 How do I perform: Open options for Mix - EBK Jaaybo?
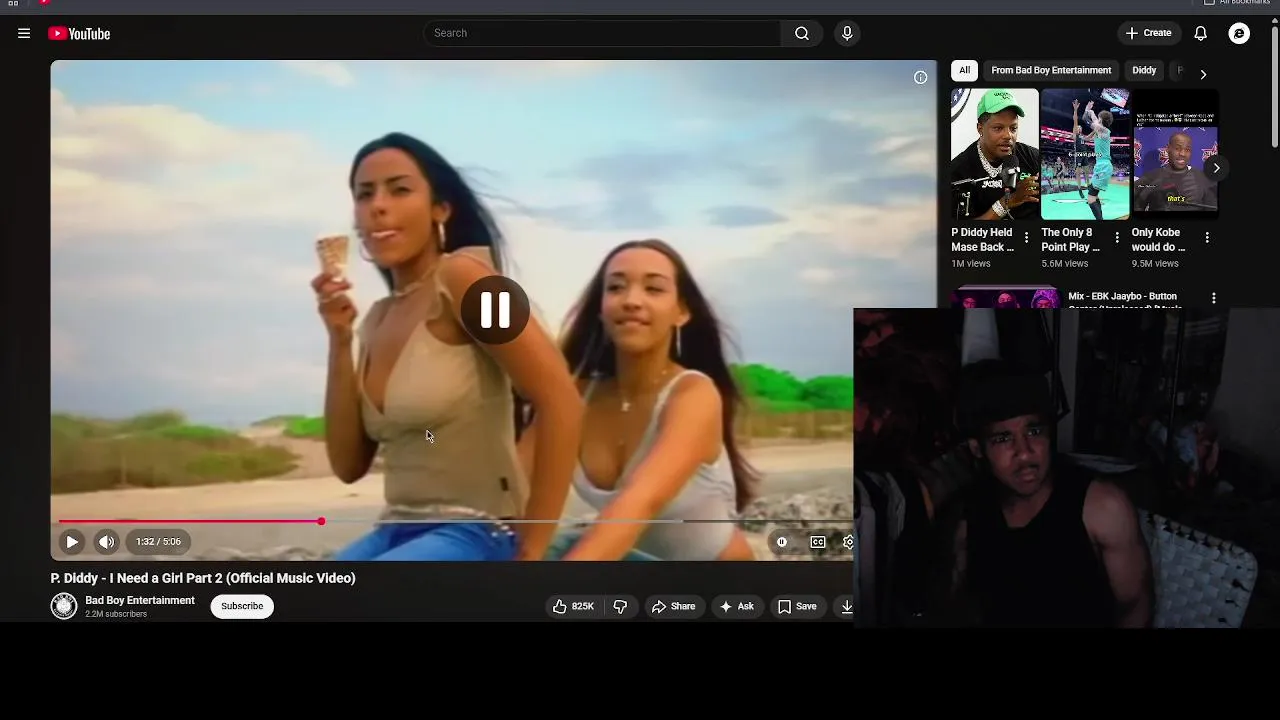tap(1214, 298)
